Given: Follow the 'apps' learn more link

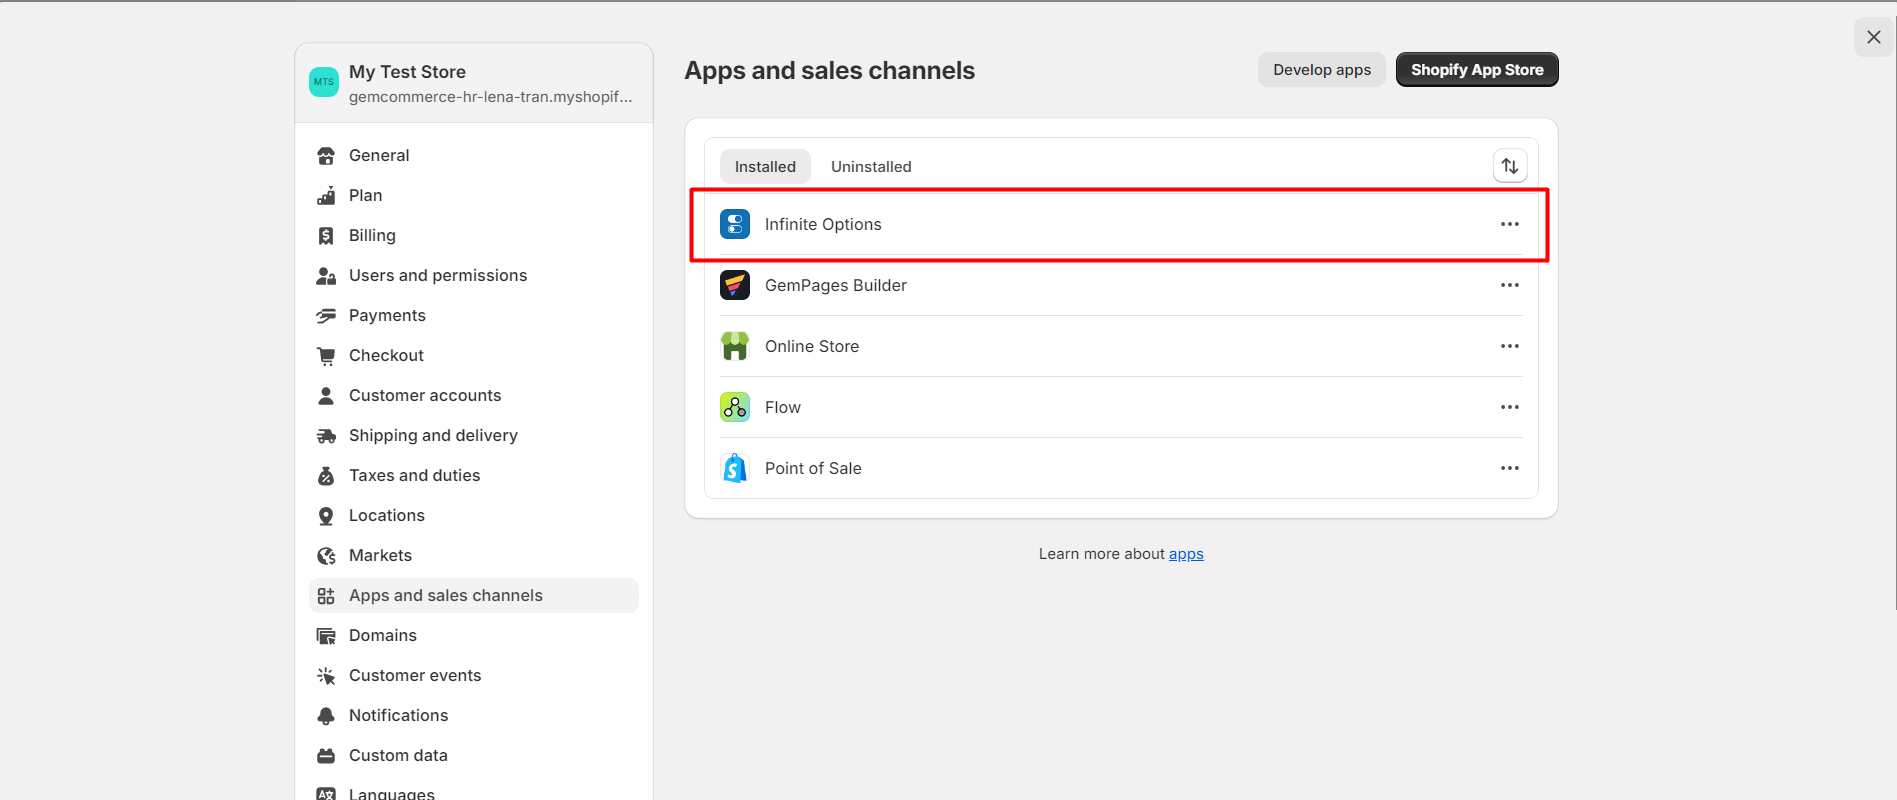Looking at the screenshot, I should click(x=1186, y=554).
